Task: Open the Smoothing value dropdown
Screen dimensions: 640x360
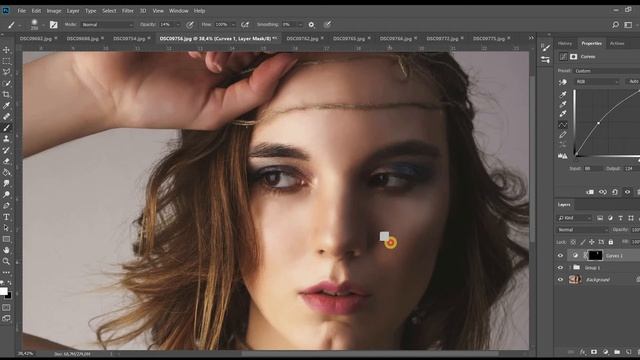Action: (300, 25)
